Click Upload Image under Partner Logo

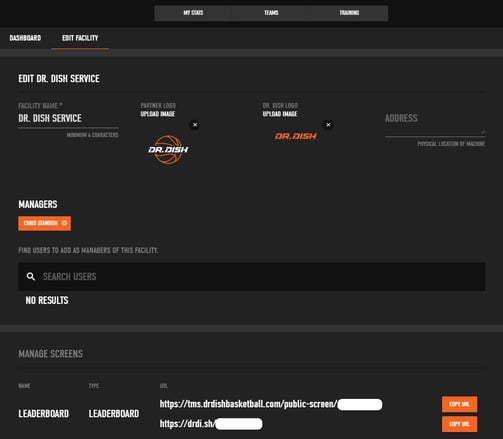[158, 114]
